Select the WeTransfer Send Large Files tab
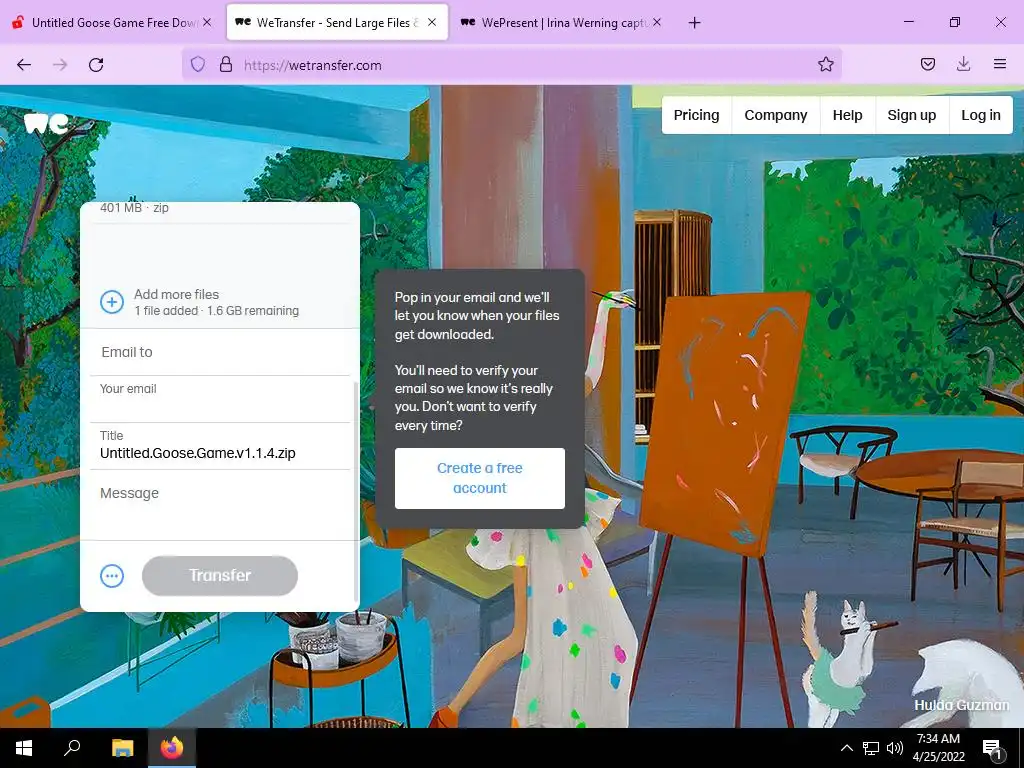This screenshot has height=768, width=1024. (337, 22)
